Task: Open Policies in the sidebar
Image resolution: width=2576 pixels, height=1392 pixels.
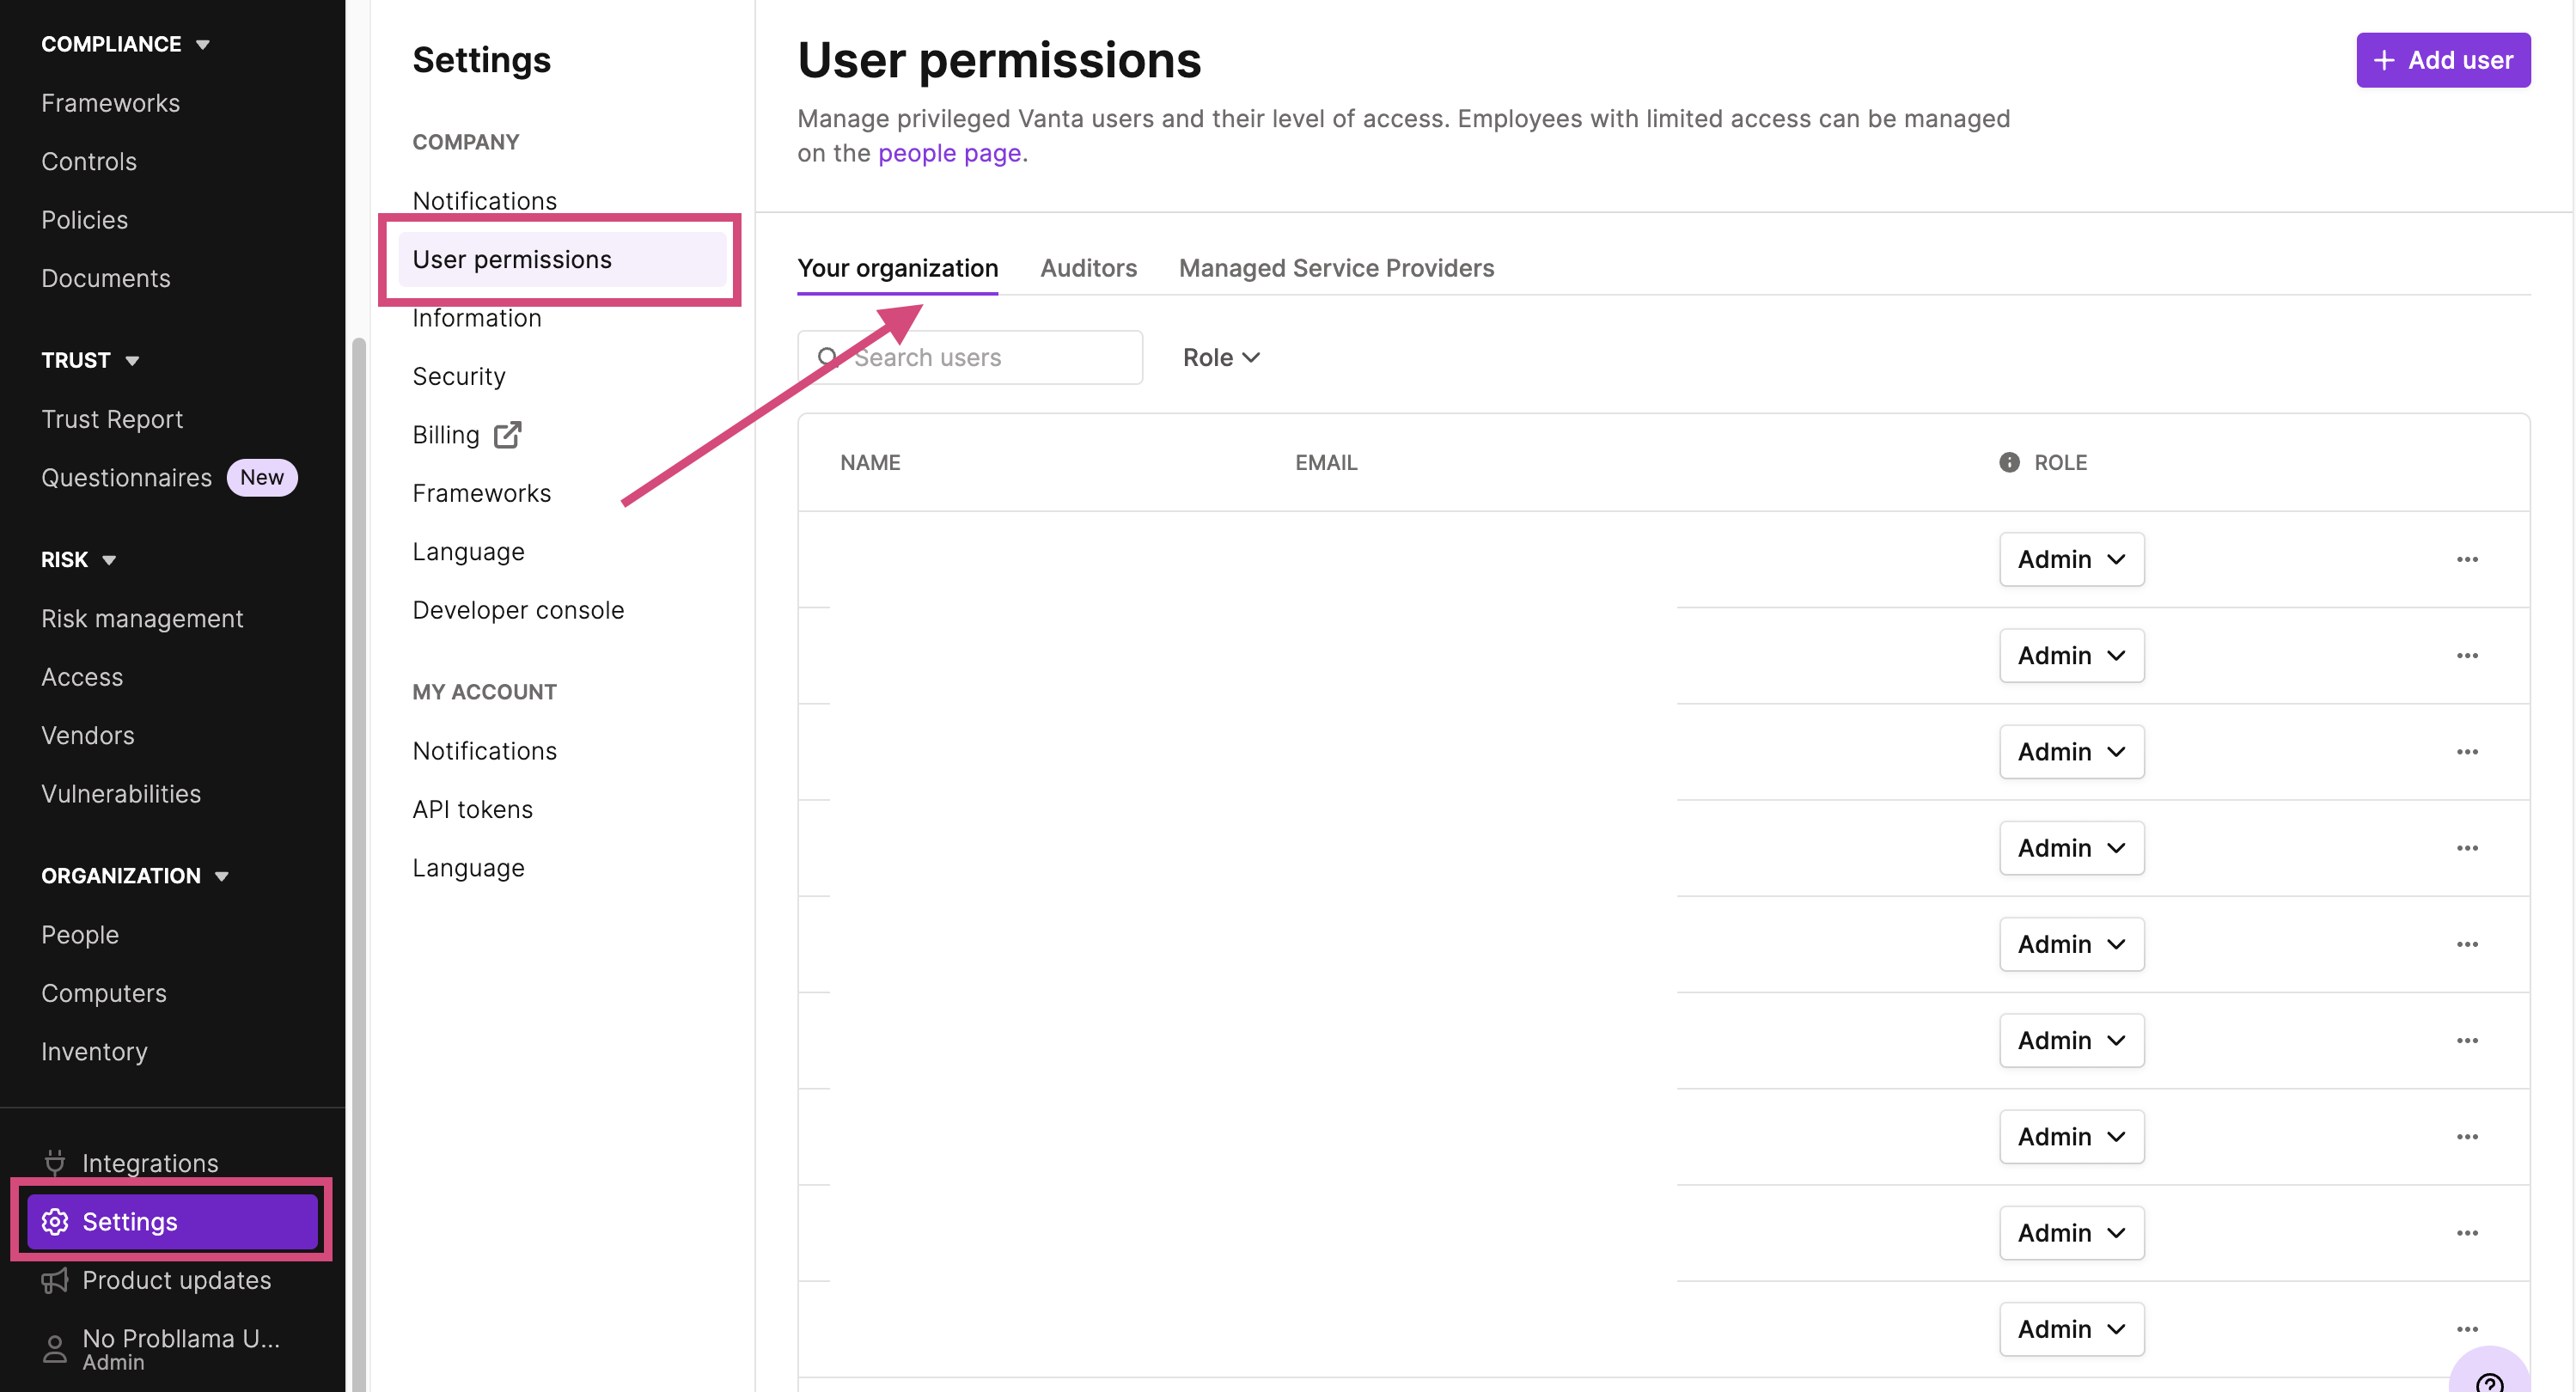Action: (x=84, y=220)
